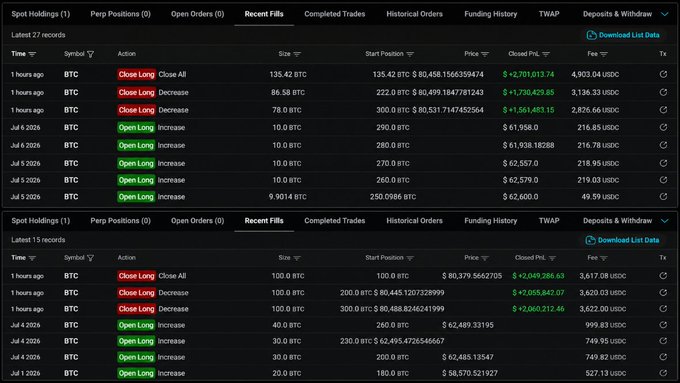Expand chevron after Deposits & Withdraw, 27 records panel
Viewport: 680px width, 383px height.
(x=664, y=14)
